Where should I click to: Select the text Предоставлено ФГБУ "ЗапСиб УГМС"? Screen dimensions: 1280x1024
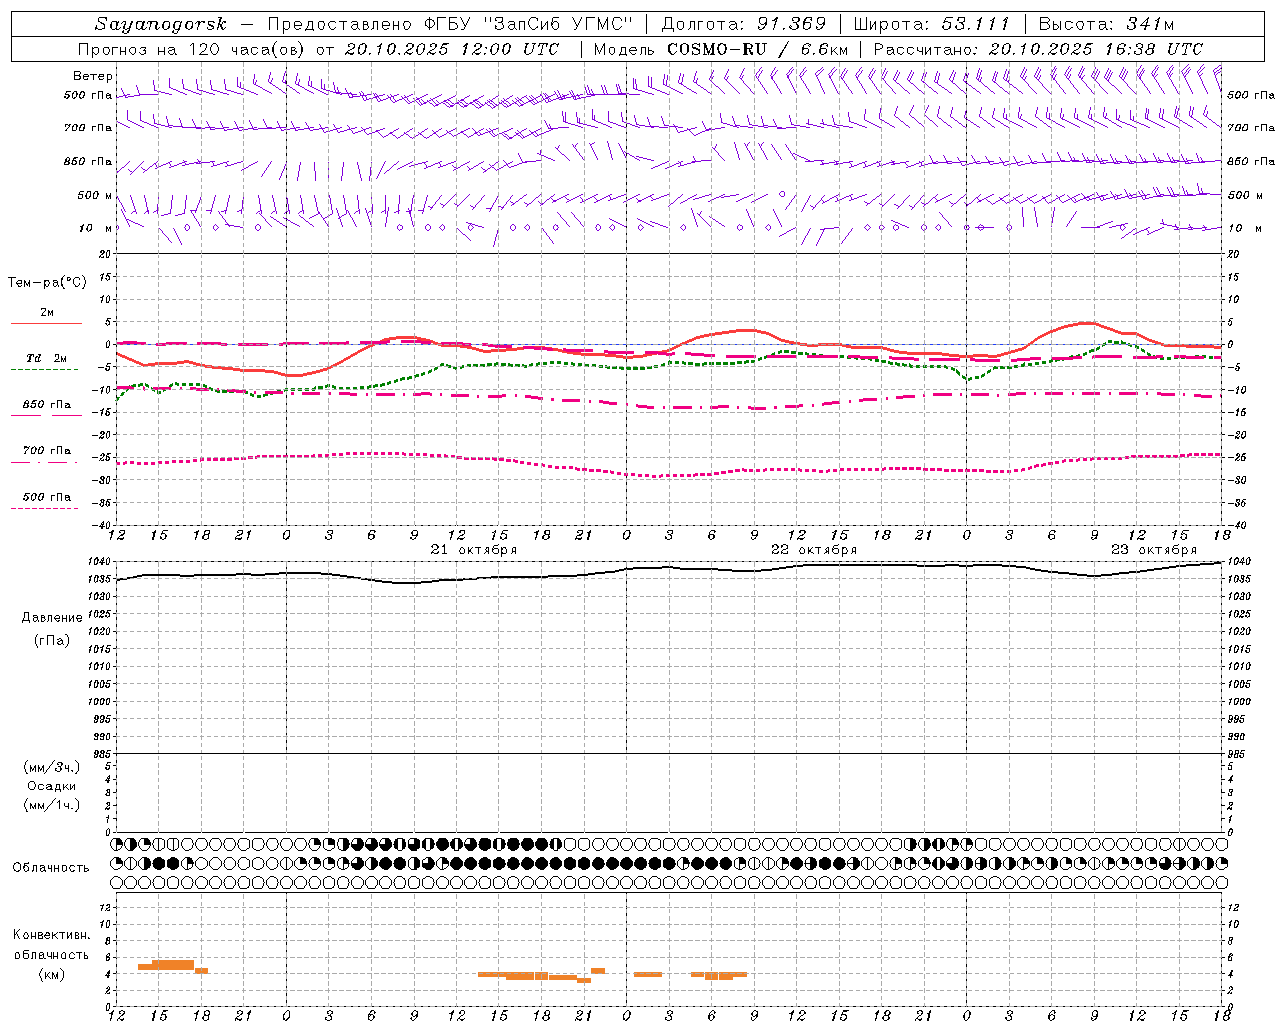click(x=451, y=24)
